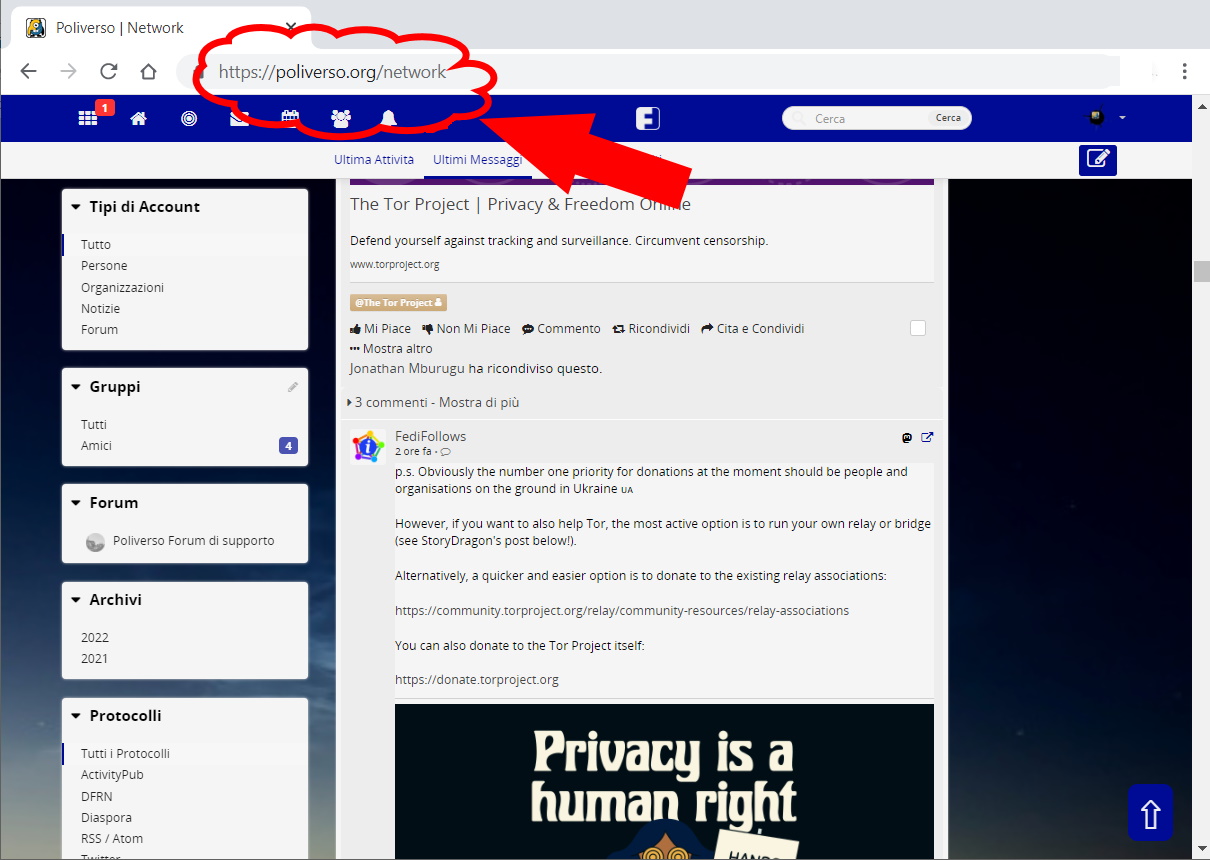Reshare the post with Ricondividi
The image size is (1210, 860).
651,328
